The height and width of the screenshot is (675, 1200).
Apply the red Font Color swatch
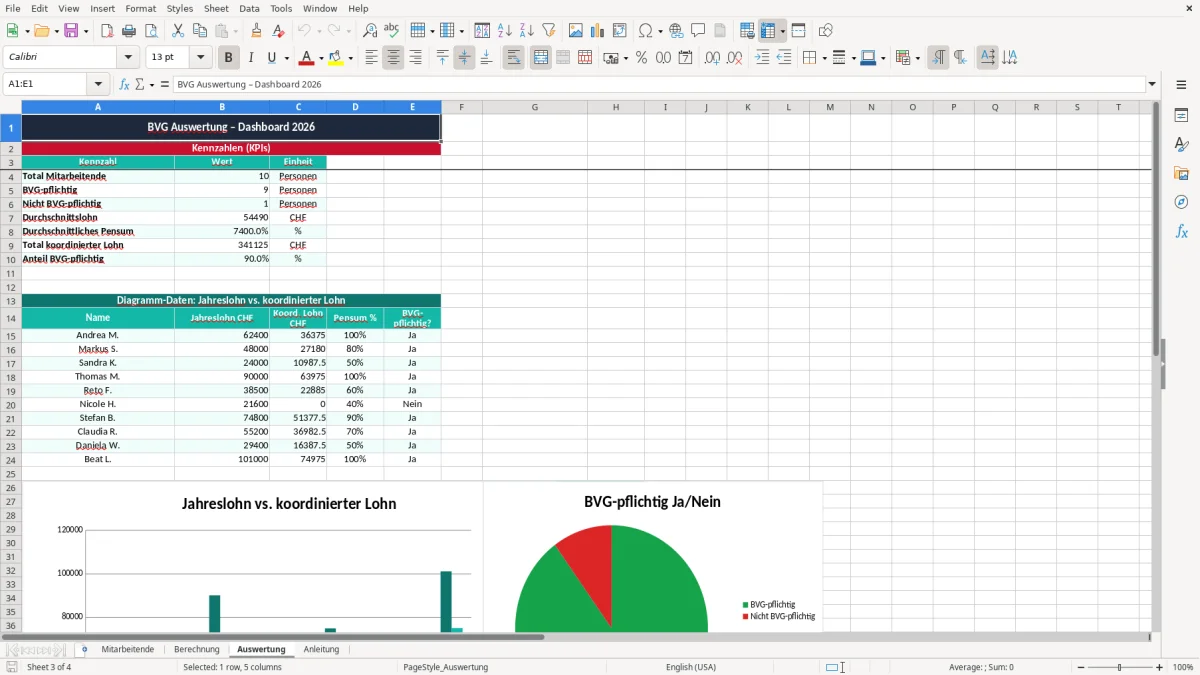306,58
